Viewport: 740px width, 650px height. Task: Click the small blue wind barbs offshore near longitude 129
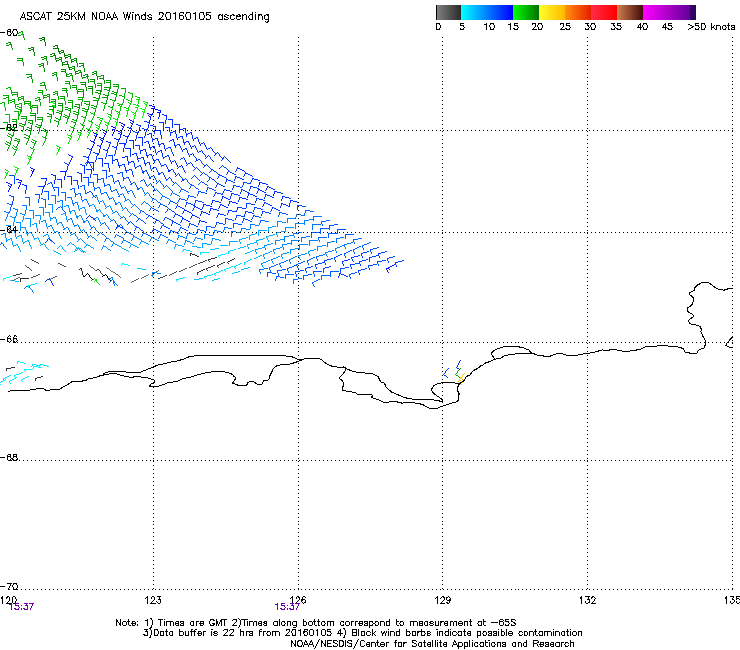(452, 370)
